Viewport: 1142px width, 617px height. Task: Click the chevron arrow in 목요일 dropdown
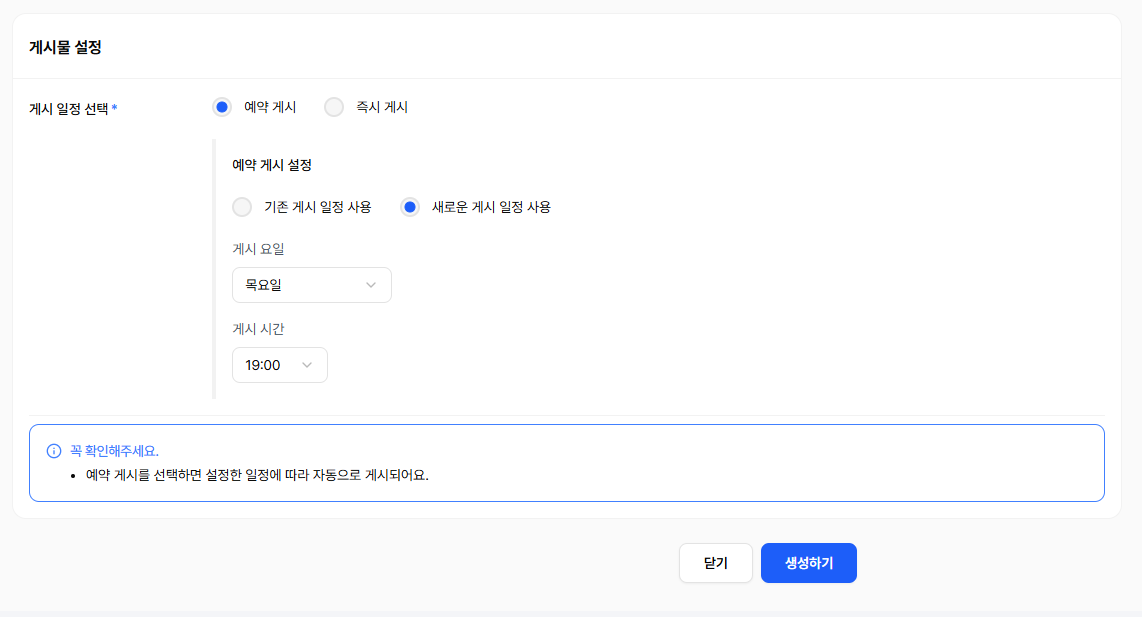371,285
